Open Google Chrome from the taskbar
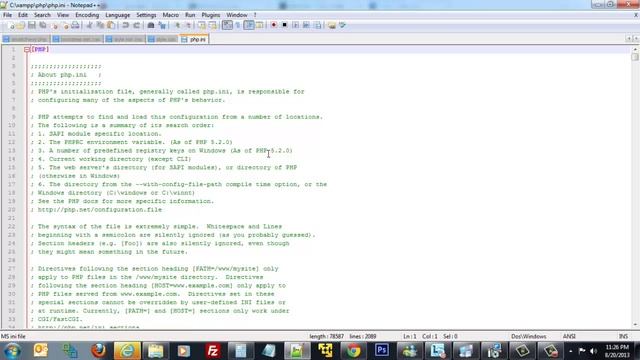This screenshot has height=360, width=640. click(353, 351)
